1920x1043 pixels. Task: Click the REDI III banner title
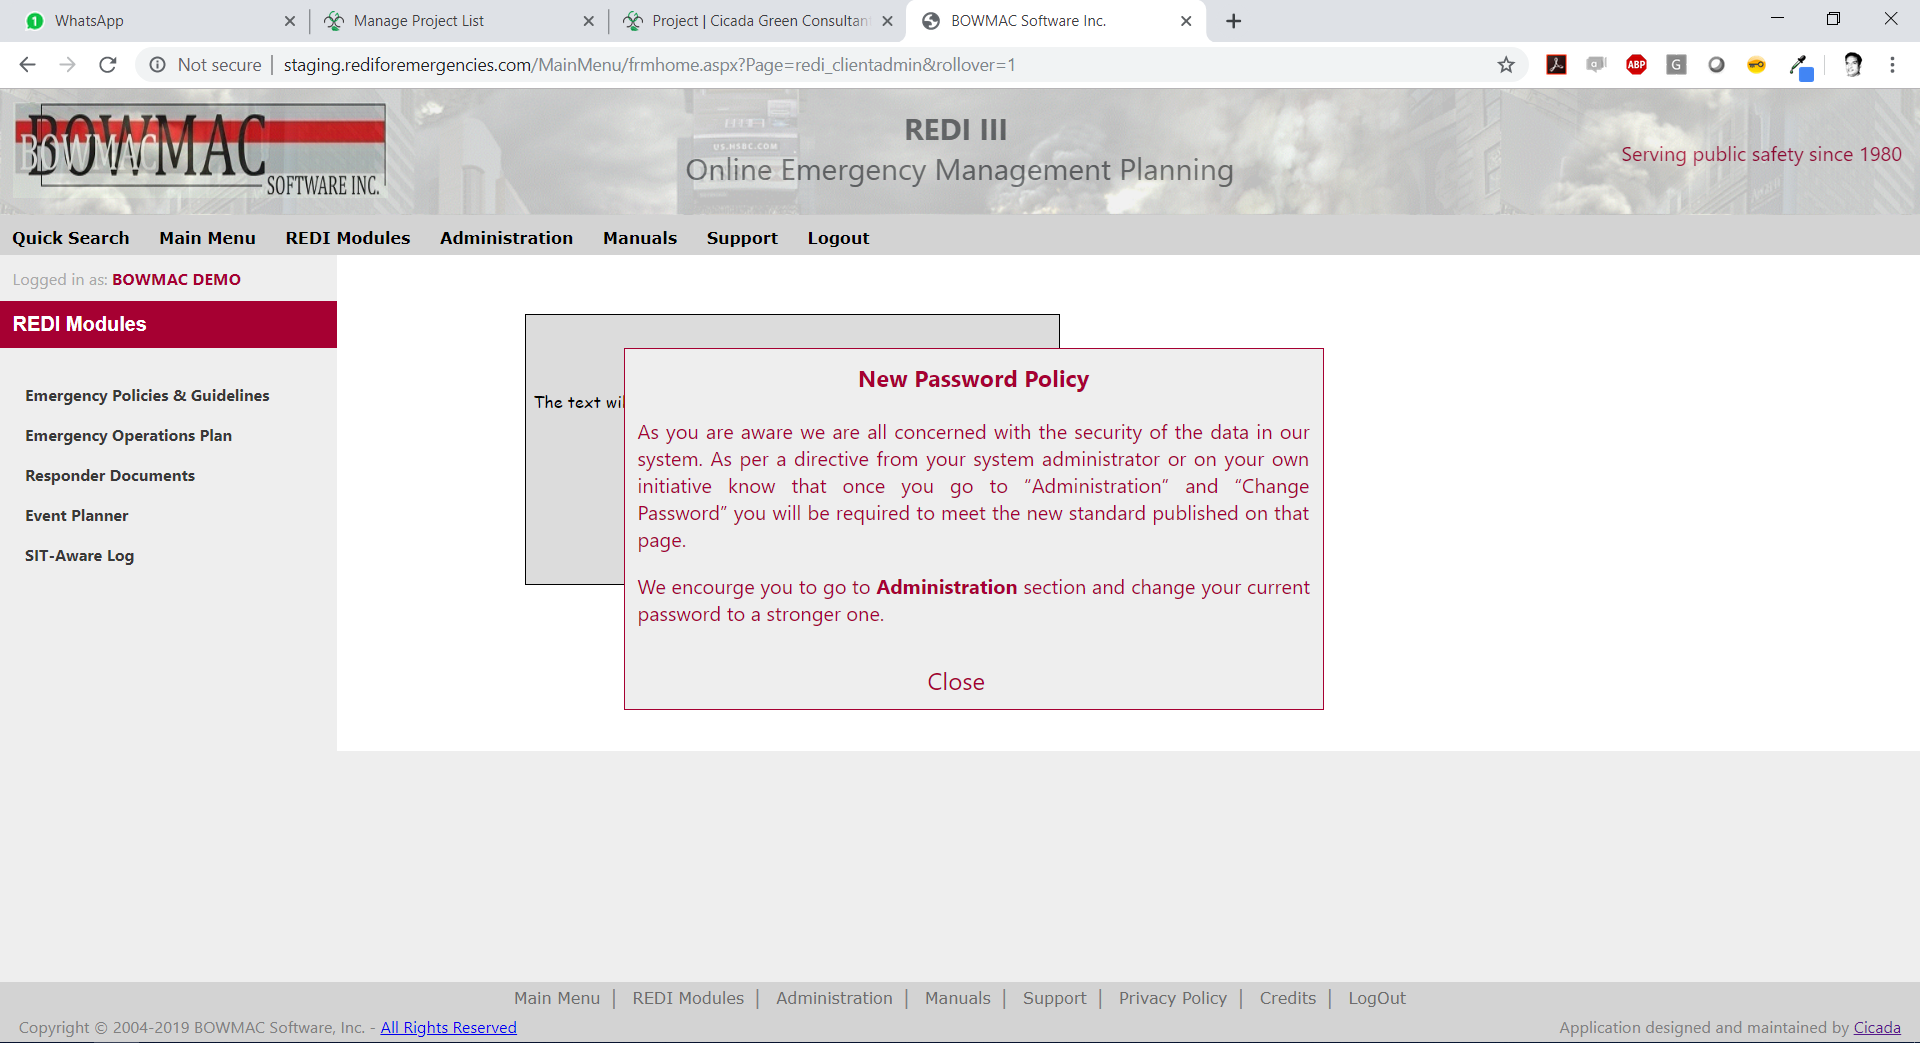click(x=955, y=130)
